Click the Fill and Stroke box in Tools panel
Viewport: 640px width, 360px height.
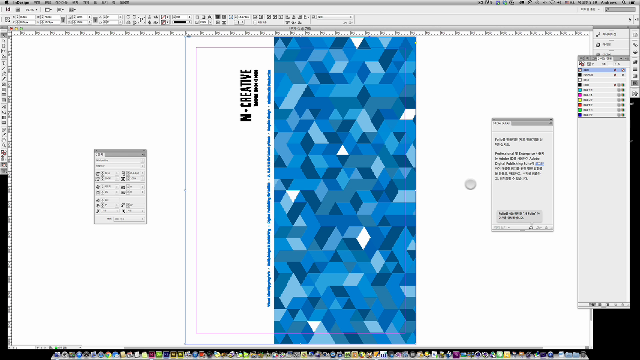pos(4,153)
